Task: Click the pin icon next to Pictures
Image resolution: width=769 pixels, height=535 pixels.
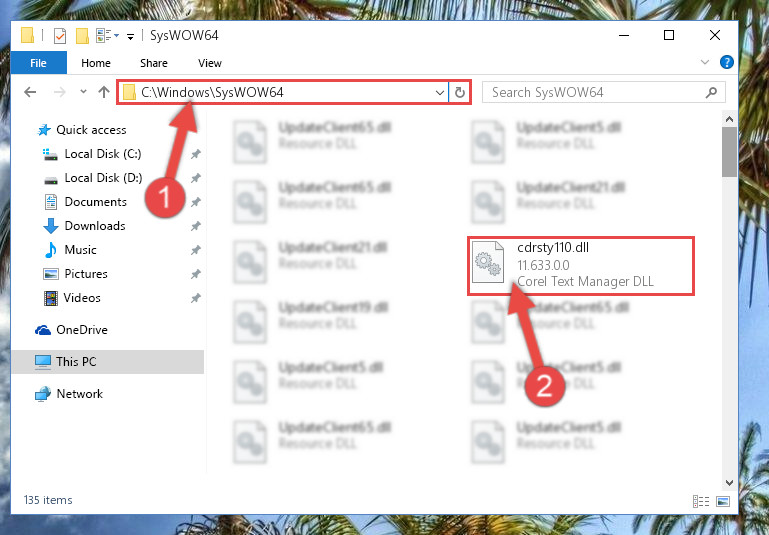Action: (x=196, y=274)
